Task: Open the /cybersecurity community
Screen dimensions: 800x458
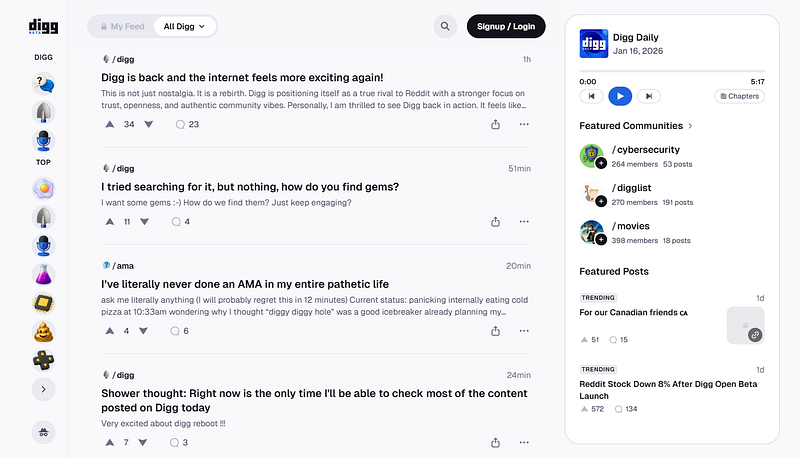Action: (x=646, y=149)
